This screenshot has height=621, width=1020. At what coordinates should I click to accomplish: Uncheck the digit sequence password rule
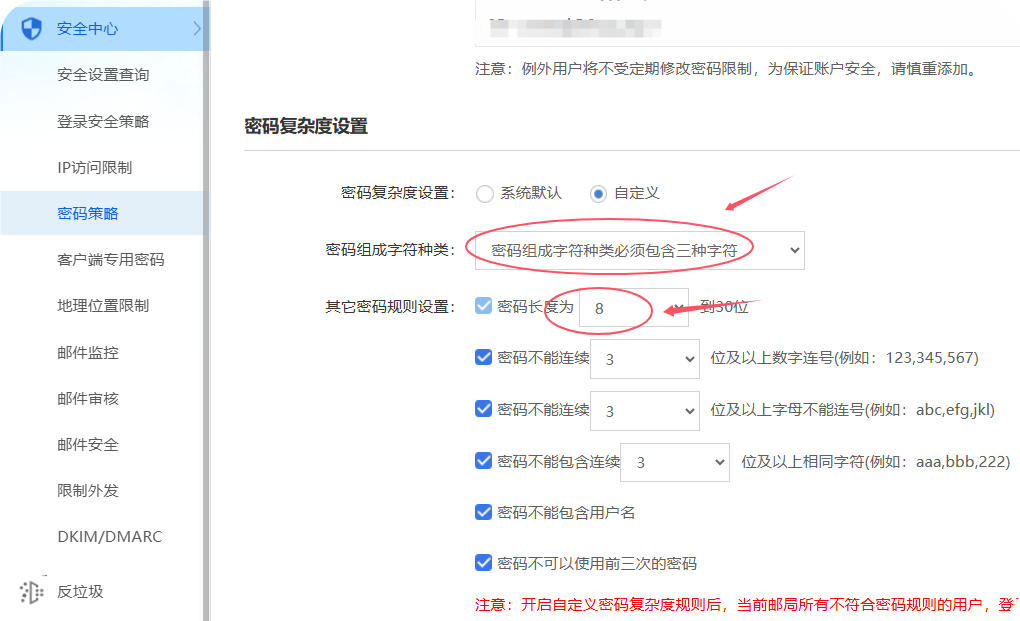coord(484,358)
